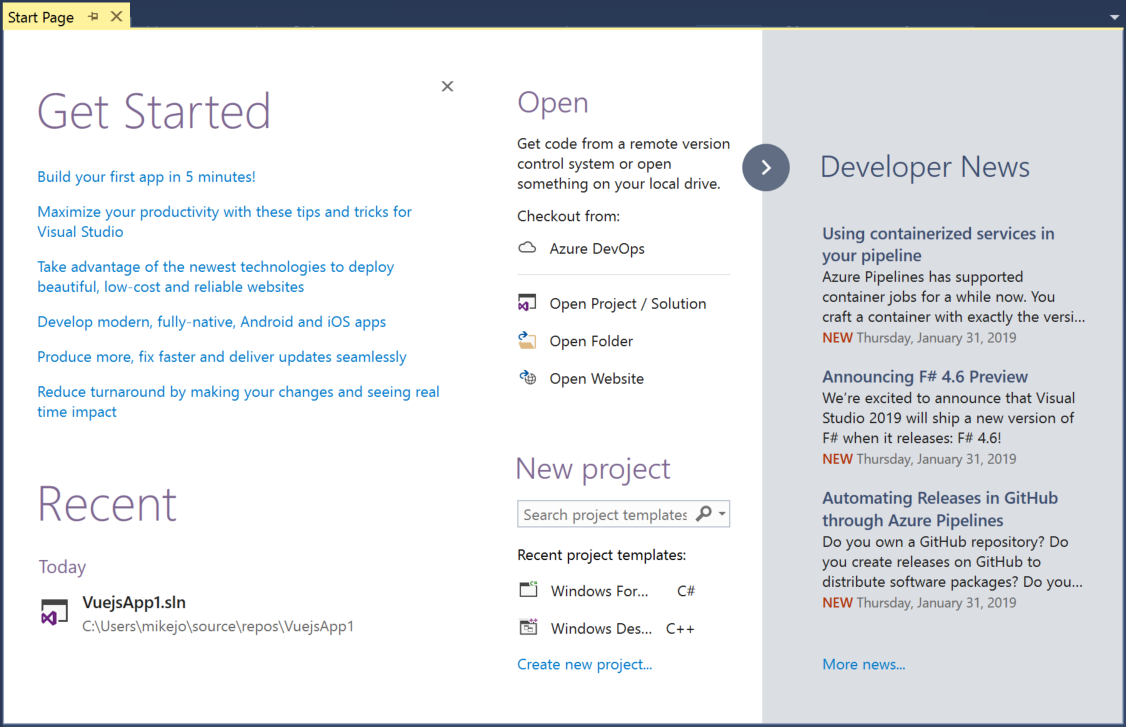
Task: Open the window dropdown caret at top right
Action: pos(1114,16)
